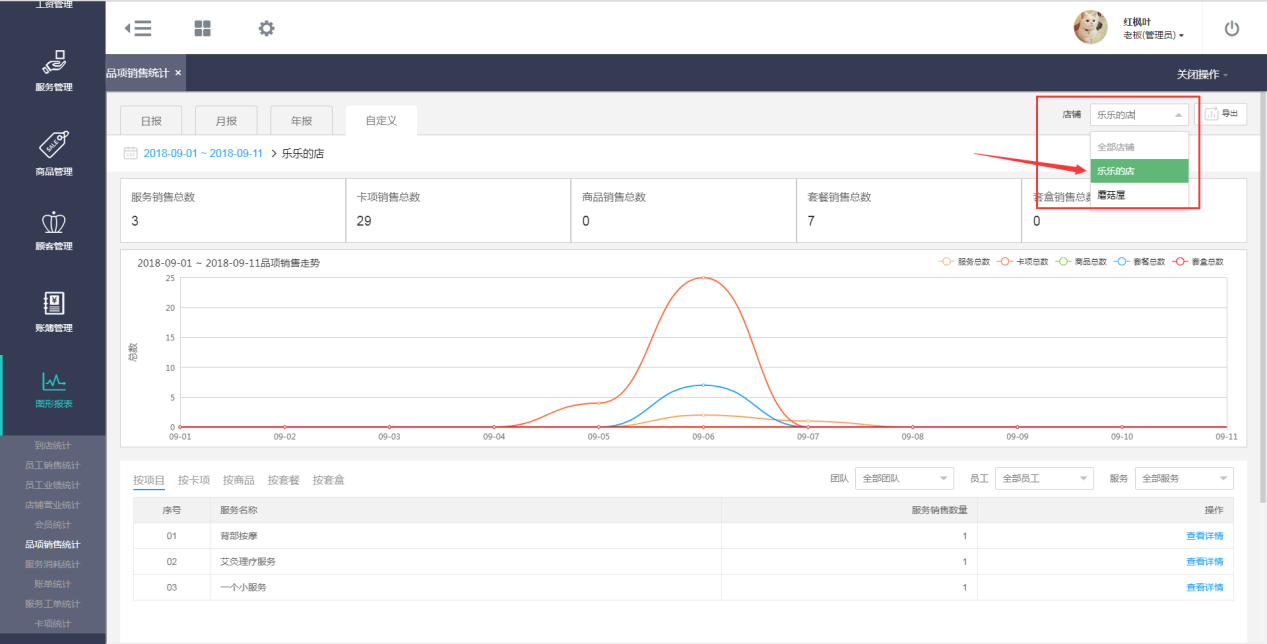Image resolution: width=1267 pixels, height=644 pixels.
Task: Open 商品管理 sale tag icon
Action: tap(54, 153)
